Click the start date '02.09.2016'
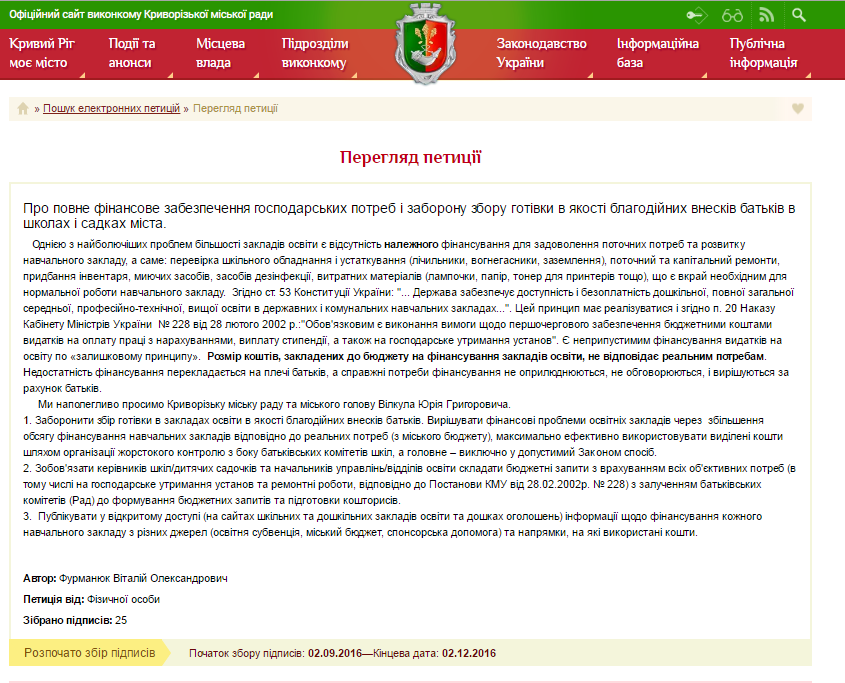The height and width of the screenshot is (683, 845). 335,653
